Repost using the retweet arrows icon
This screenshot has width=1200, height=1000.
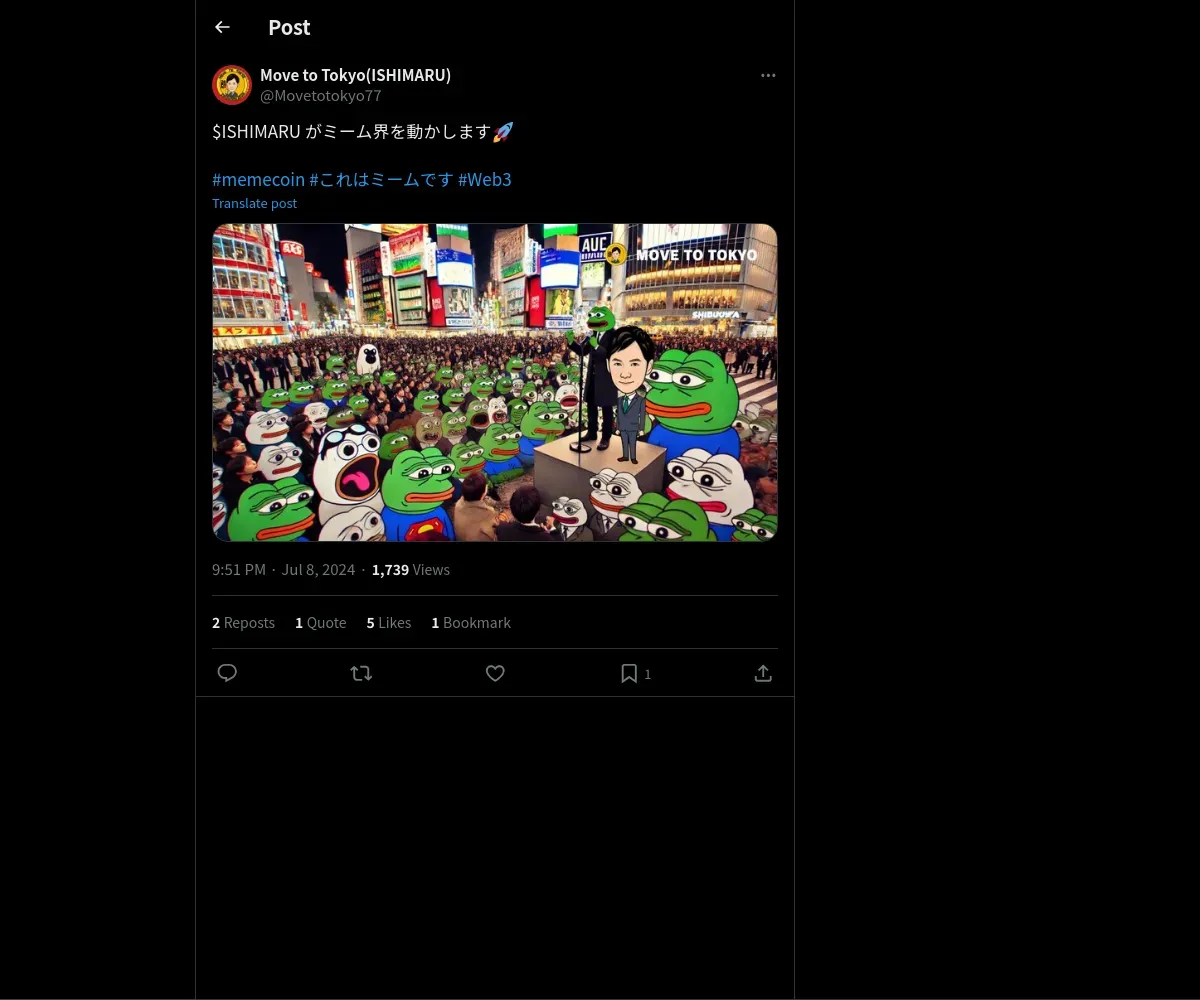pyautogui.click(x=362, y=673)
